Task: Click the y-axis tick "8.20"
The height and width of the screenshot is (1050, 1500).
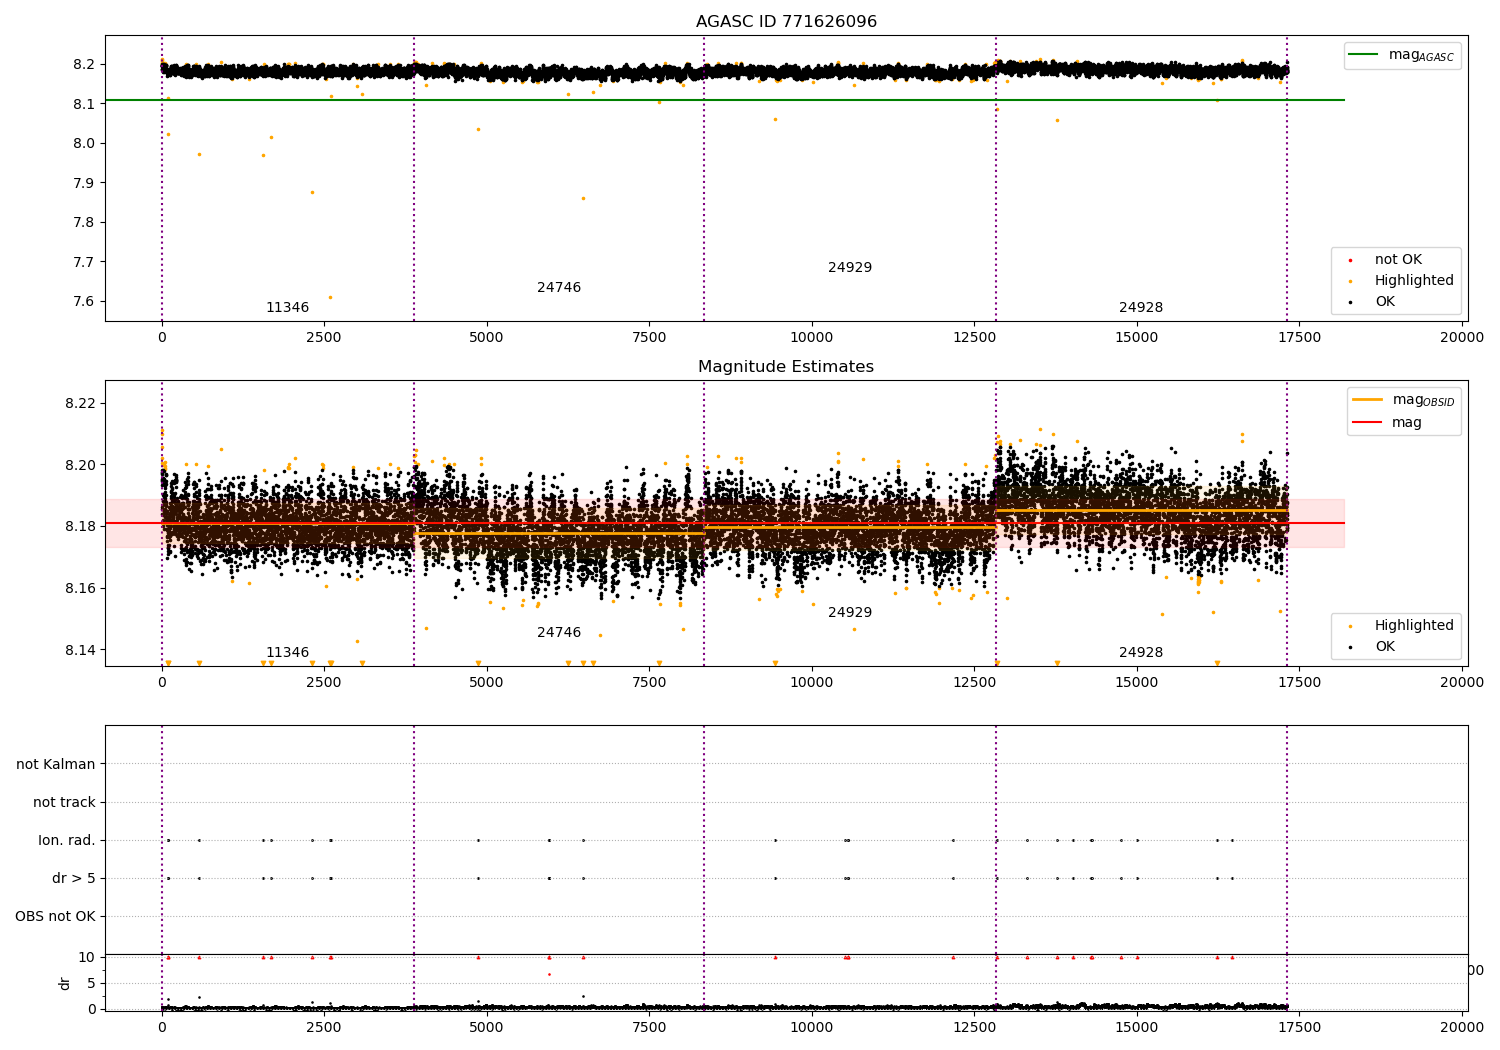Action: [x=80, y=466]
